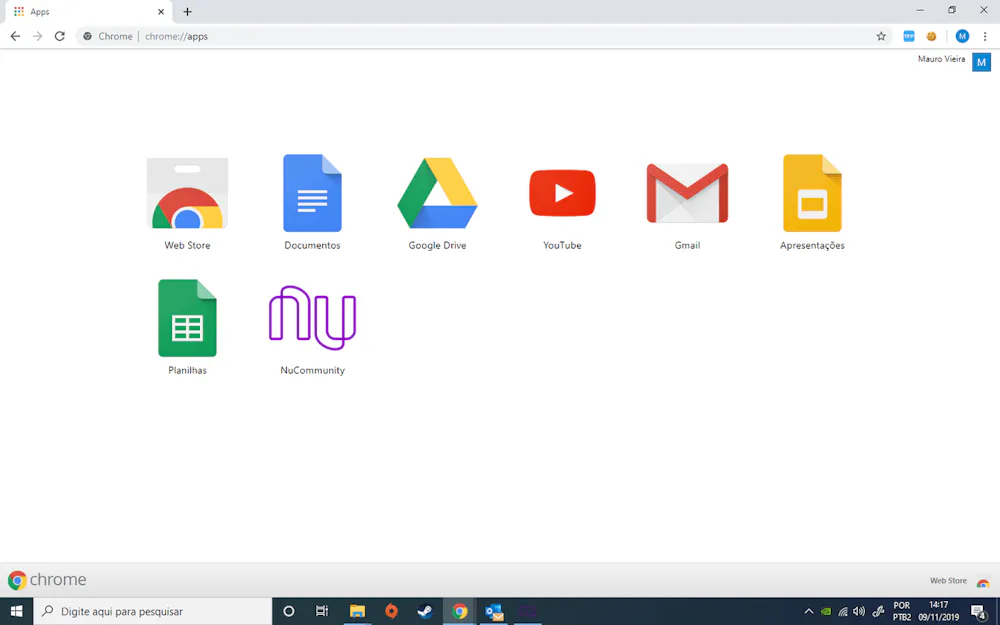This screenshot has height=625, width=1000.
Task: Open a new tab
Action: [x=187, y=12]
